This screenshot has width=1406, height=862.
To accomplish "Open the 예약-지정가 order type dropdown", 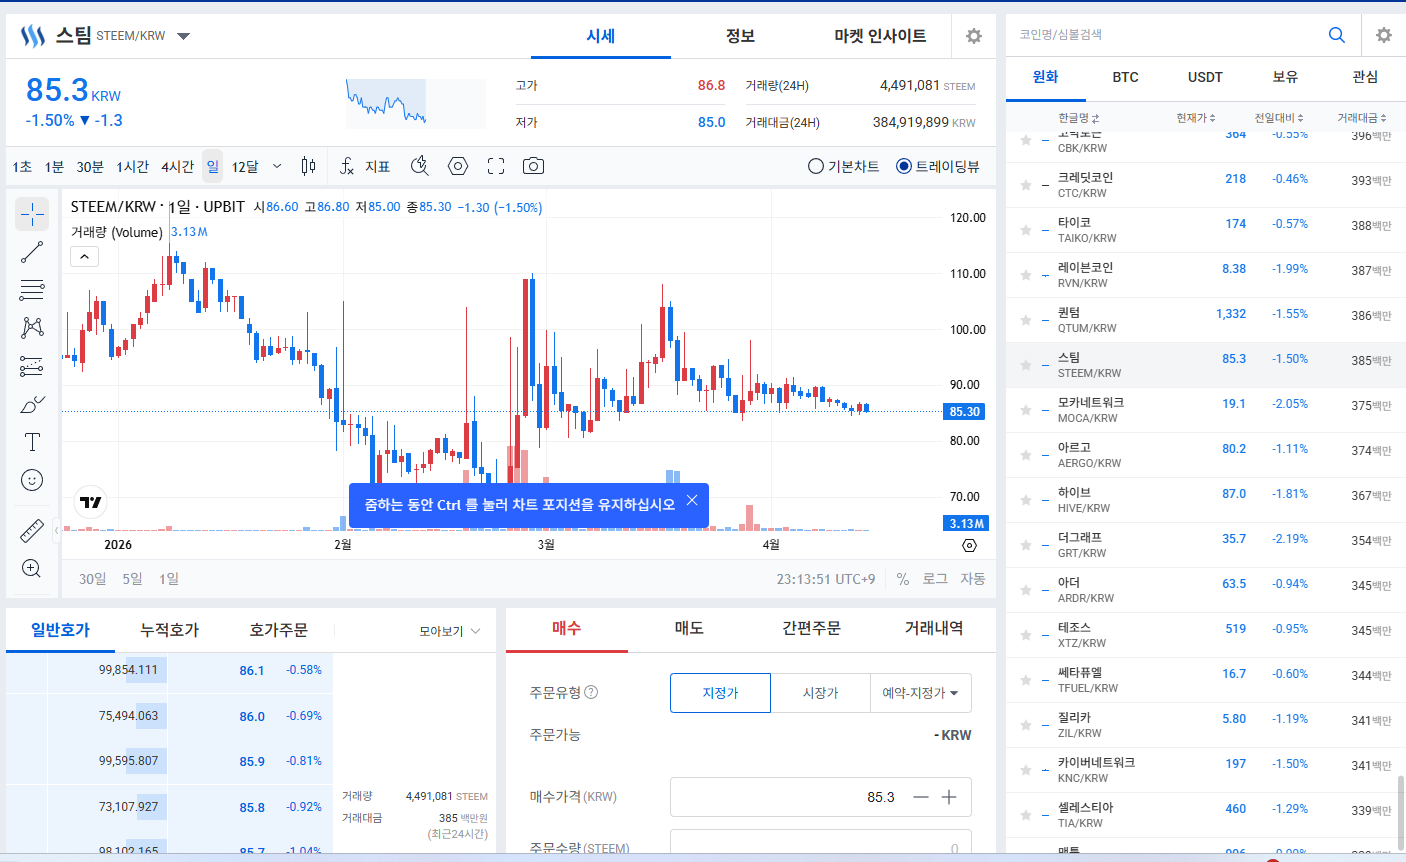I will (920, 692).
